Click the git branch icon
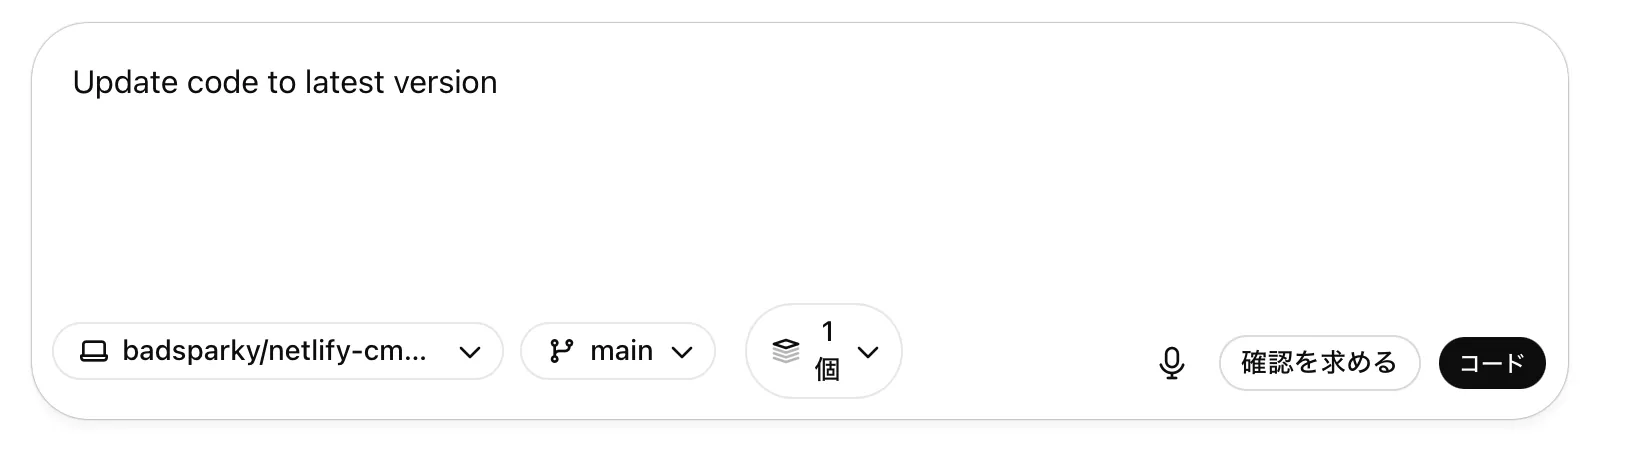 tap(562, 352)
